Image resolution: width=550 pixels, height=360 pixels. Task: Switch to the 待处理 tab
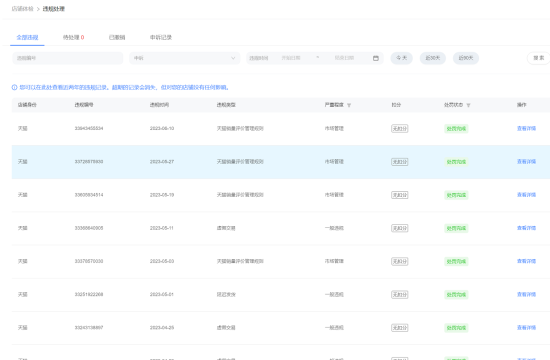tap(73, 37)
